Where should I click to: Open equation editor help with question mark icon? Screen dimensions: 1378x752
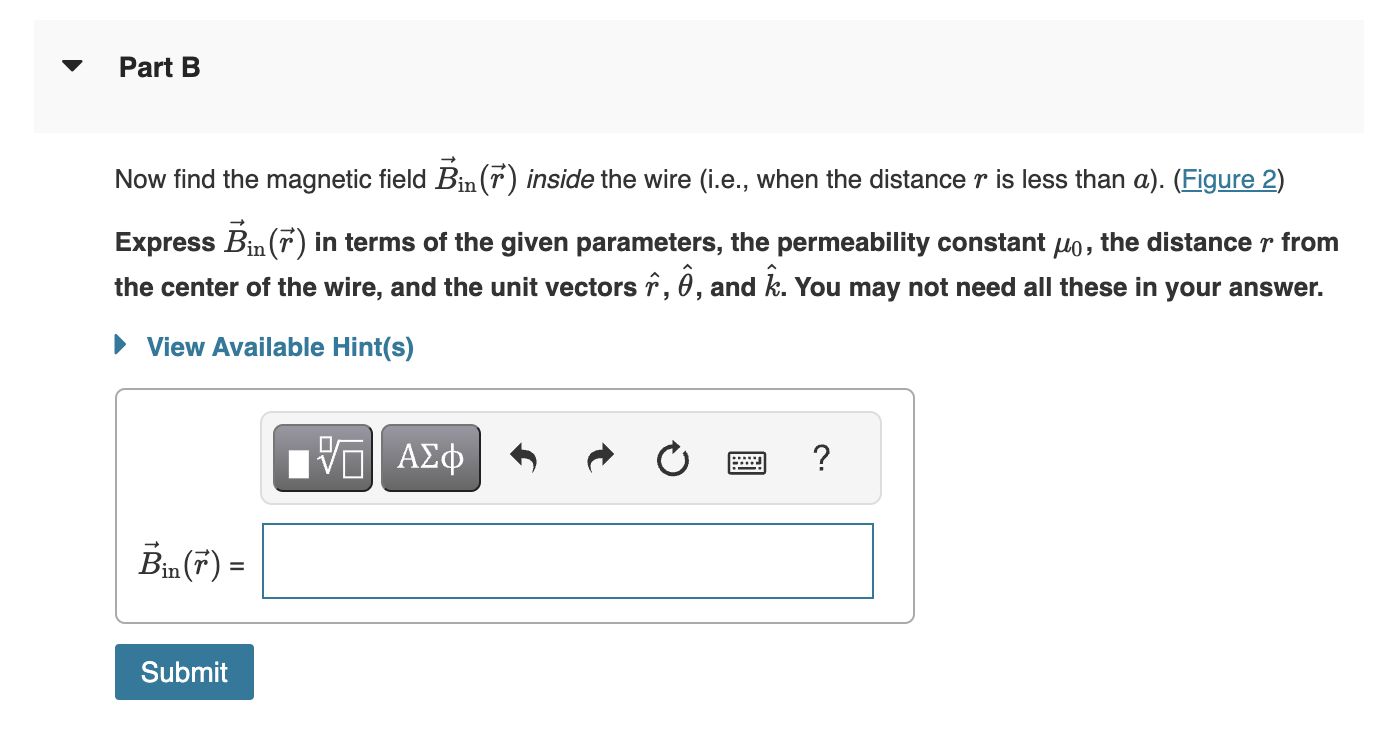coord(821,459)
